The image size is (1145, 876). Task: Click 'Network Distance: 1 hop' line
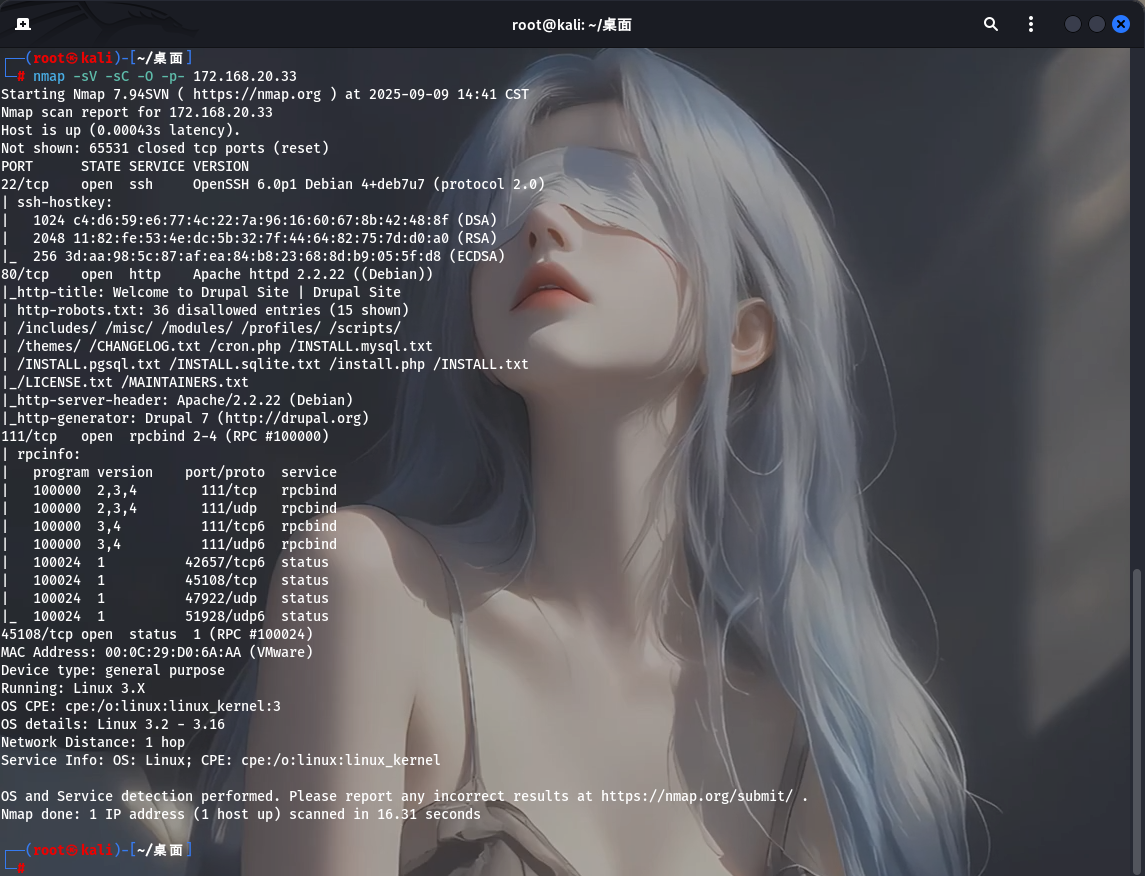pos(93,742)
